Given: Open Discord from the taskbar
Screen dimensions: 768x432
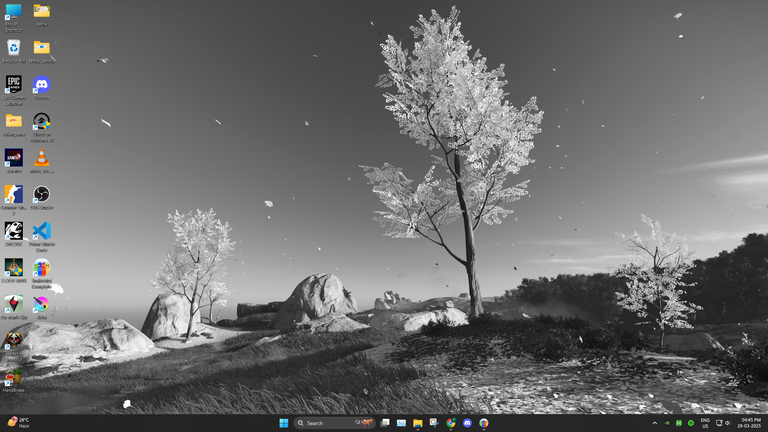Looking at the screenshot, I should [467, 423].
